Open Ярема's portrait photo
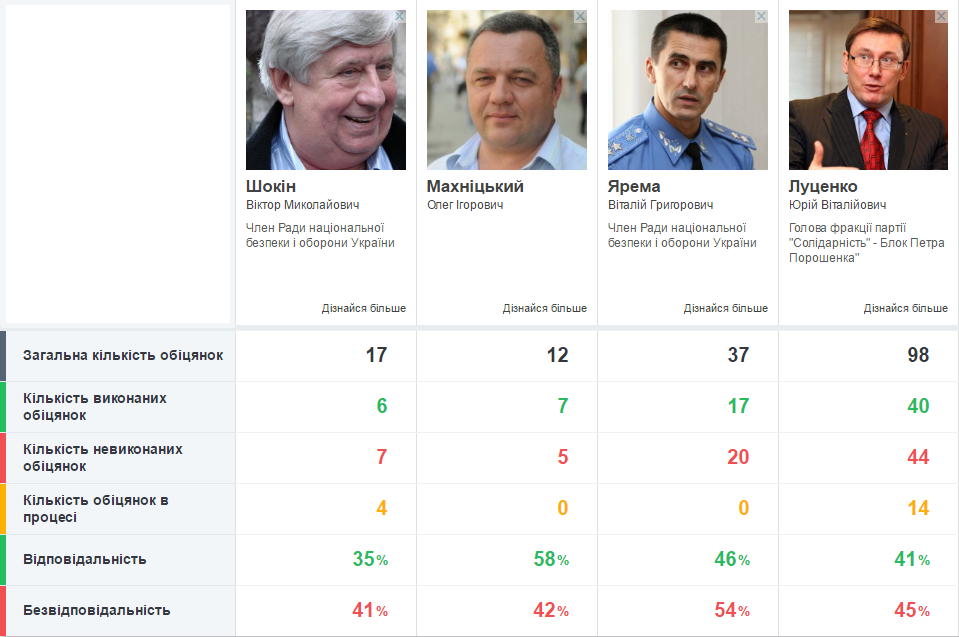This screenshot has width=959, height=637. click(x=687, y=90)
